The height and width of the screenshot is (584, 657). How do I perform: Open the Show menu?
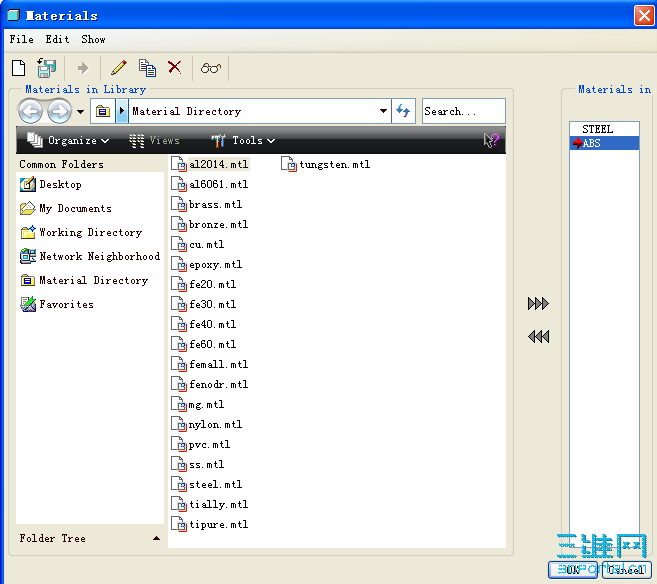coord(93,39)
